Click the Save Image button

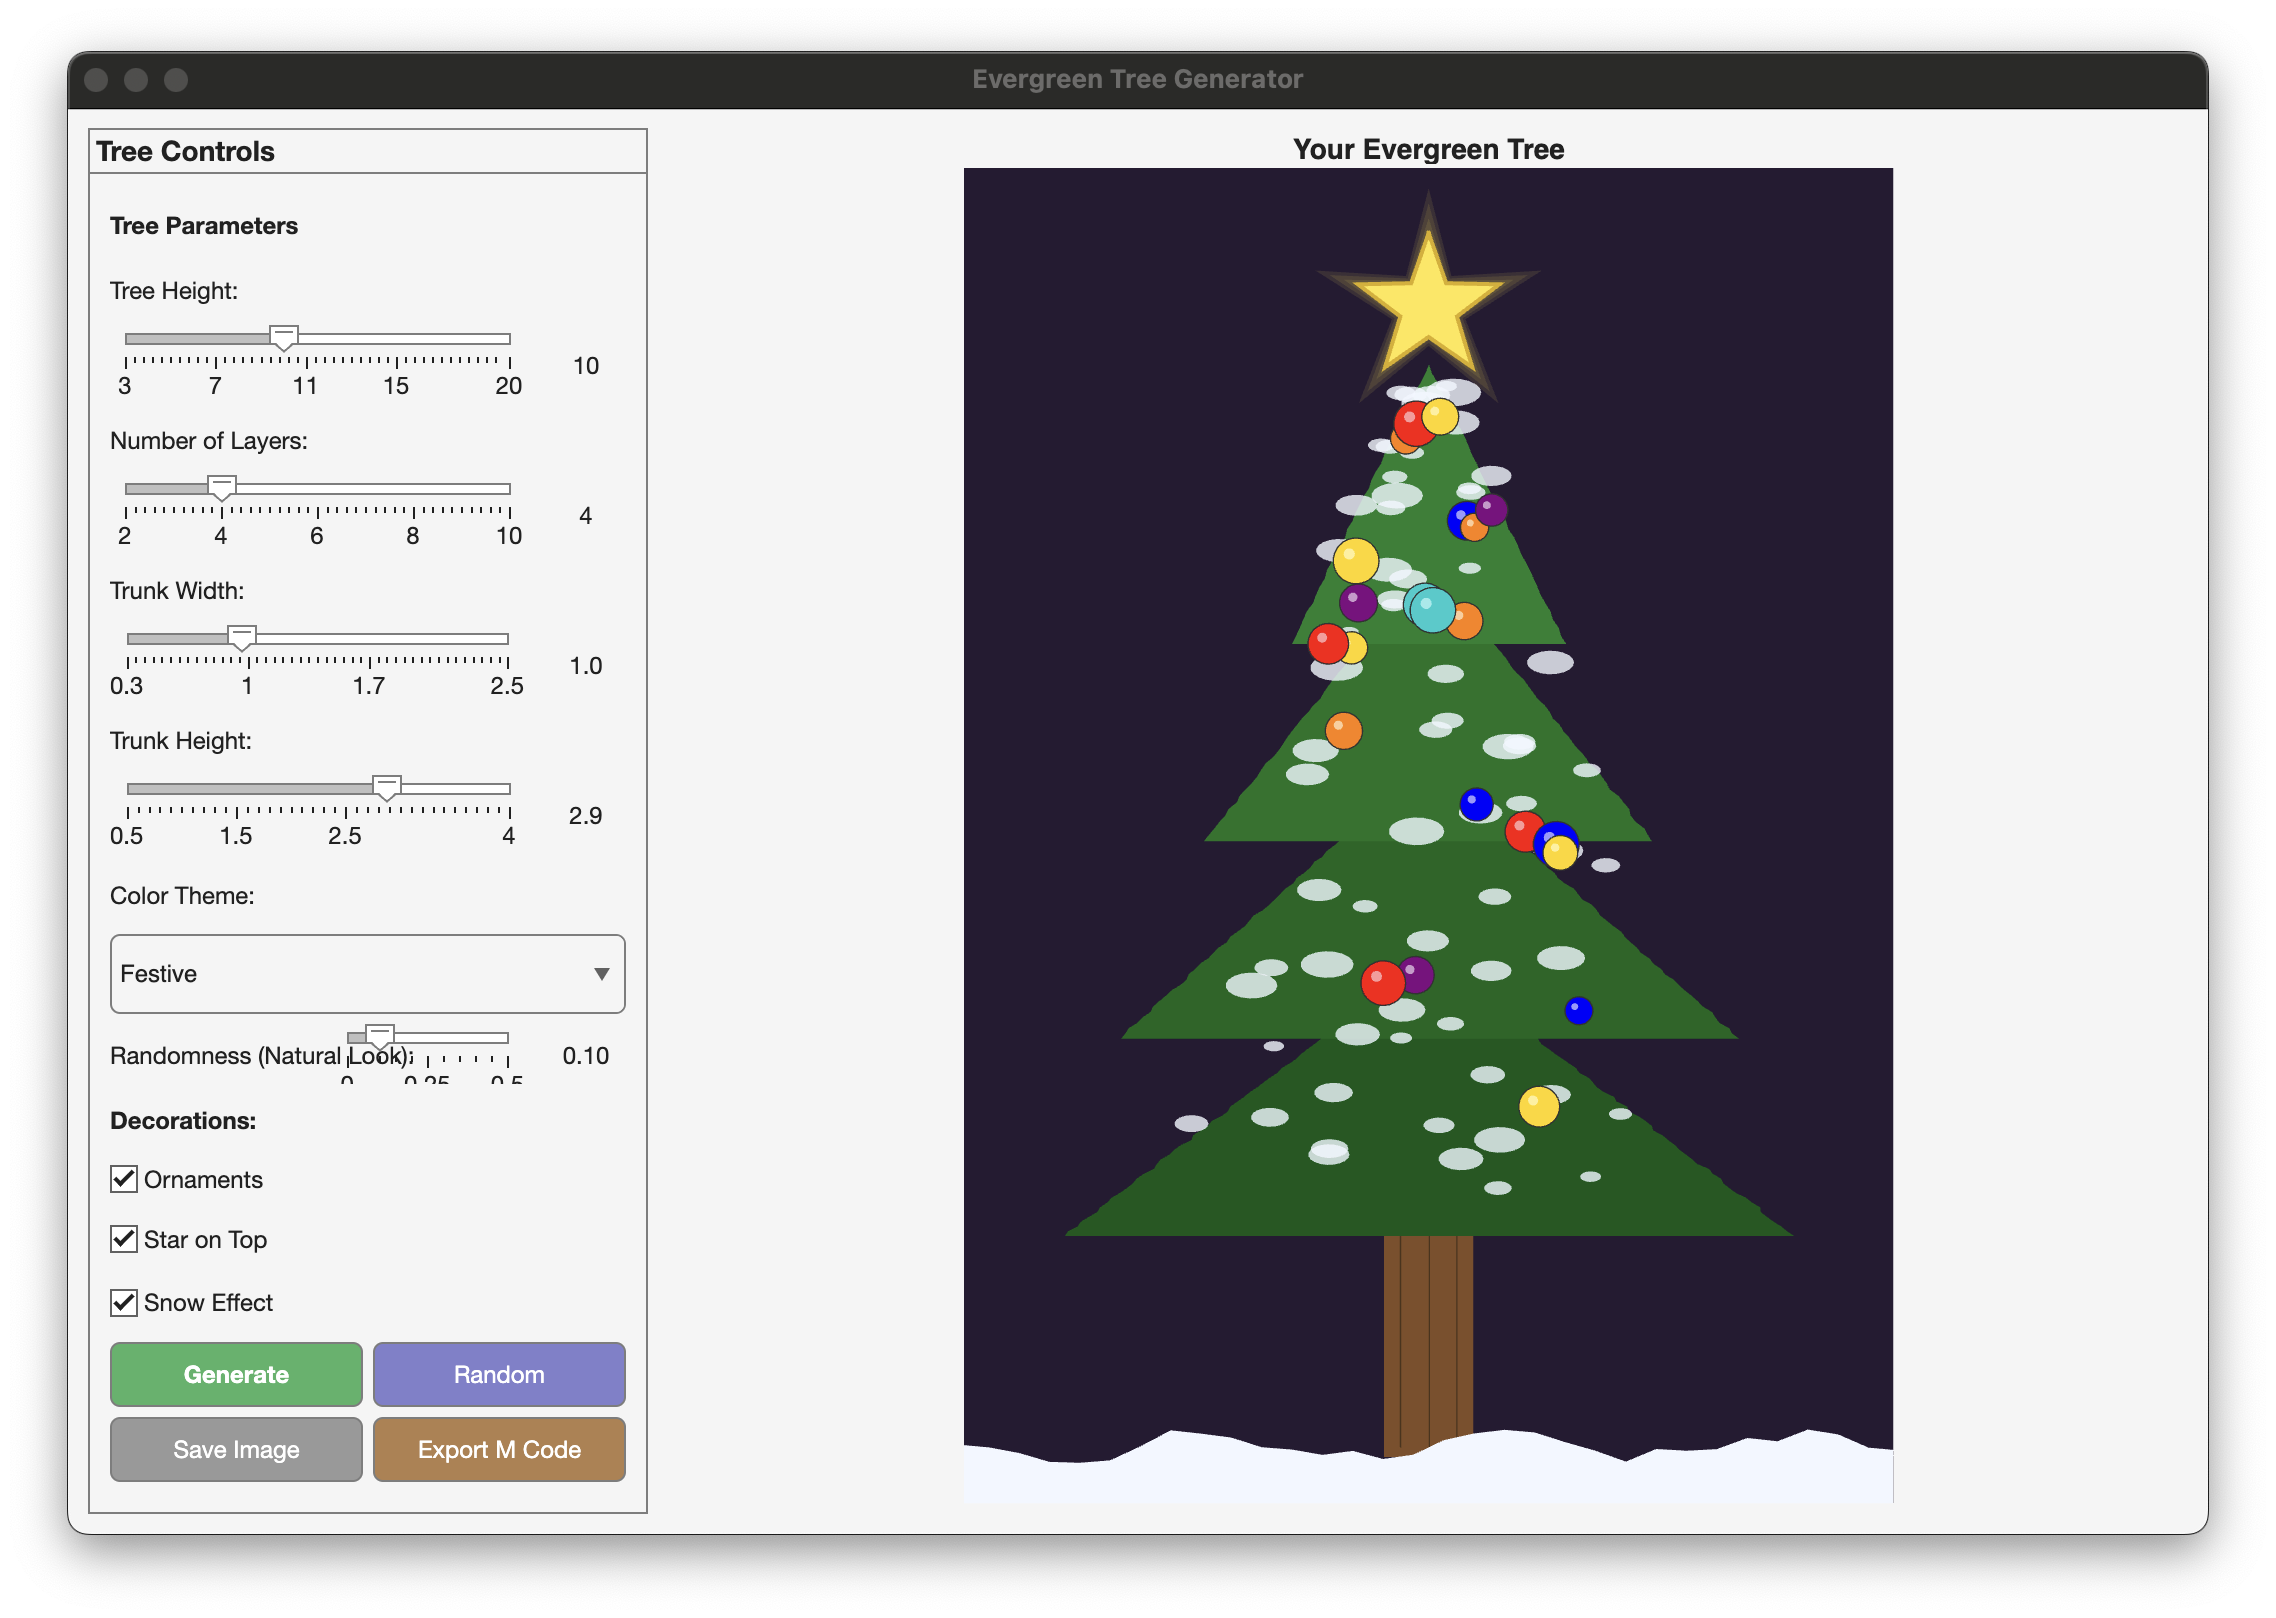coord(236,1449)
